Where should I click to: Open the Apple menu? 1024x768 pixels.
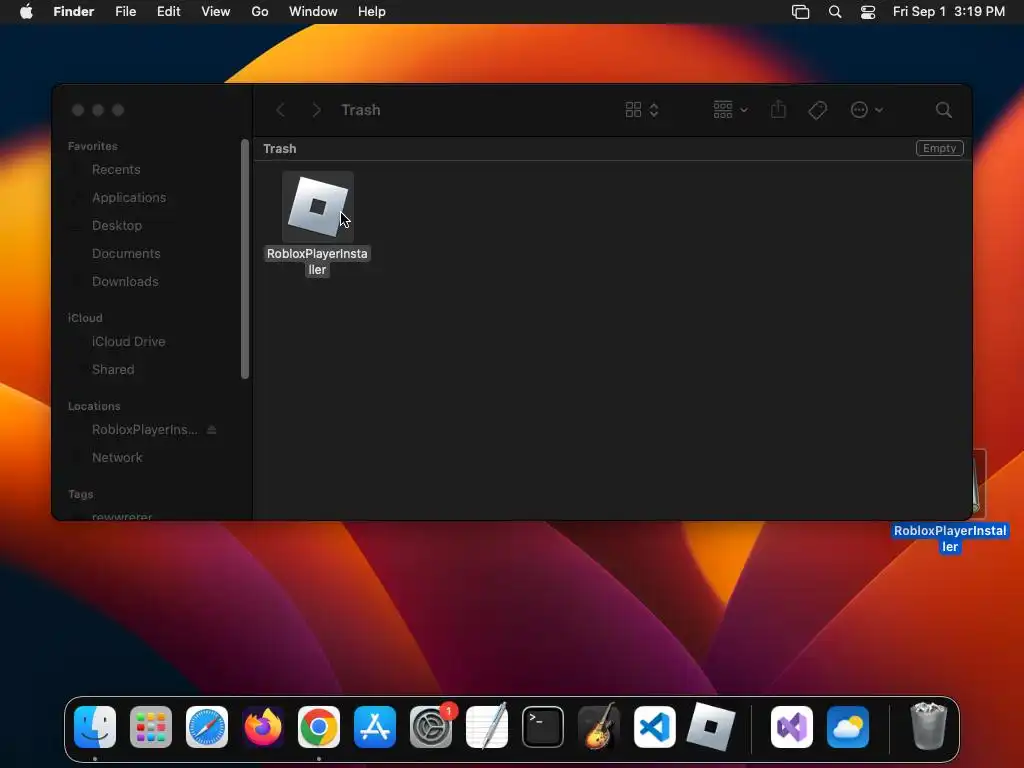point(26,12)
